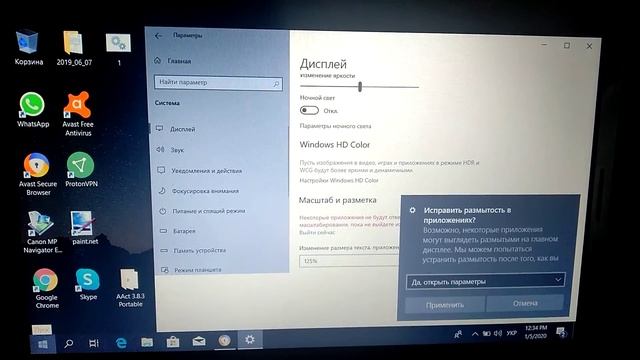640x360 pixels.
Task: Open the Avast Secure Browser shortcut
Action: pos(38,173)
